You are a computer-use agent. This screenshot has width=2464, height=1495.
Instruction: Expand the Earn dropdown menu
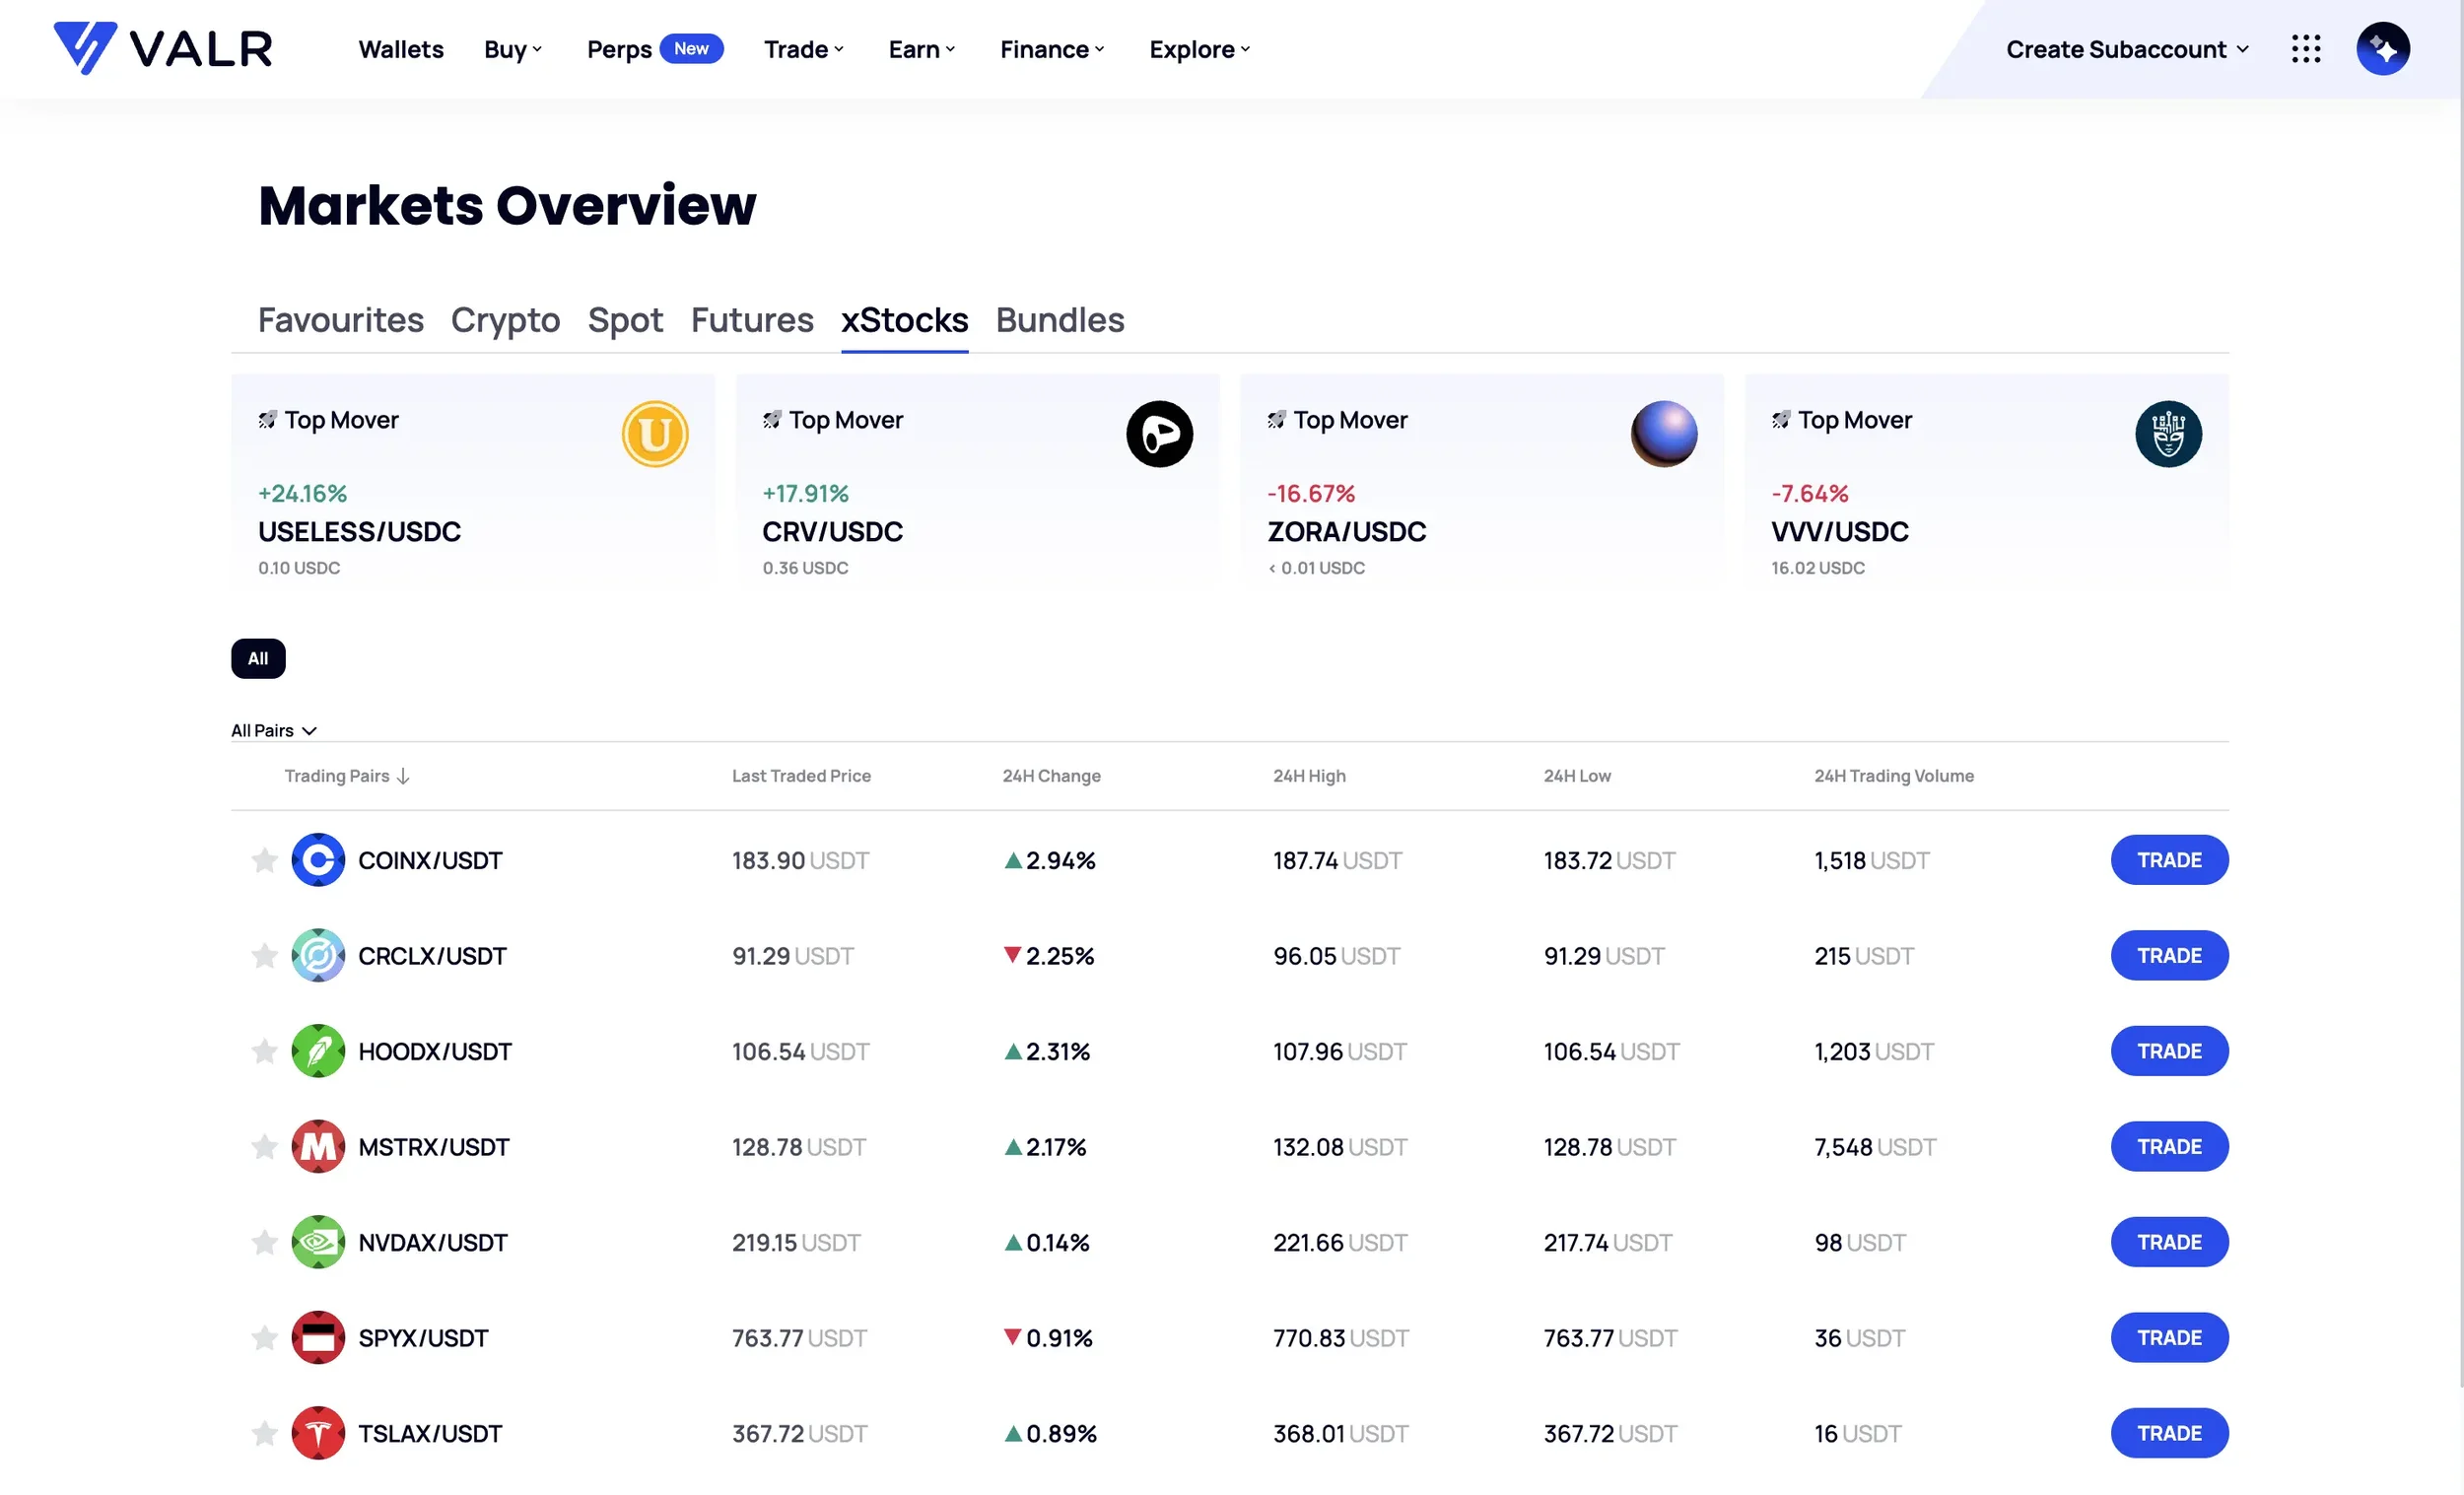[x=922, y=49]
